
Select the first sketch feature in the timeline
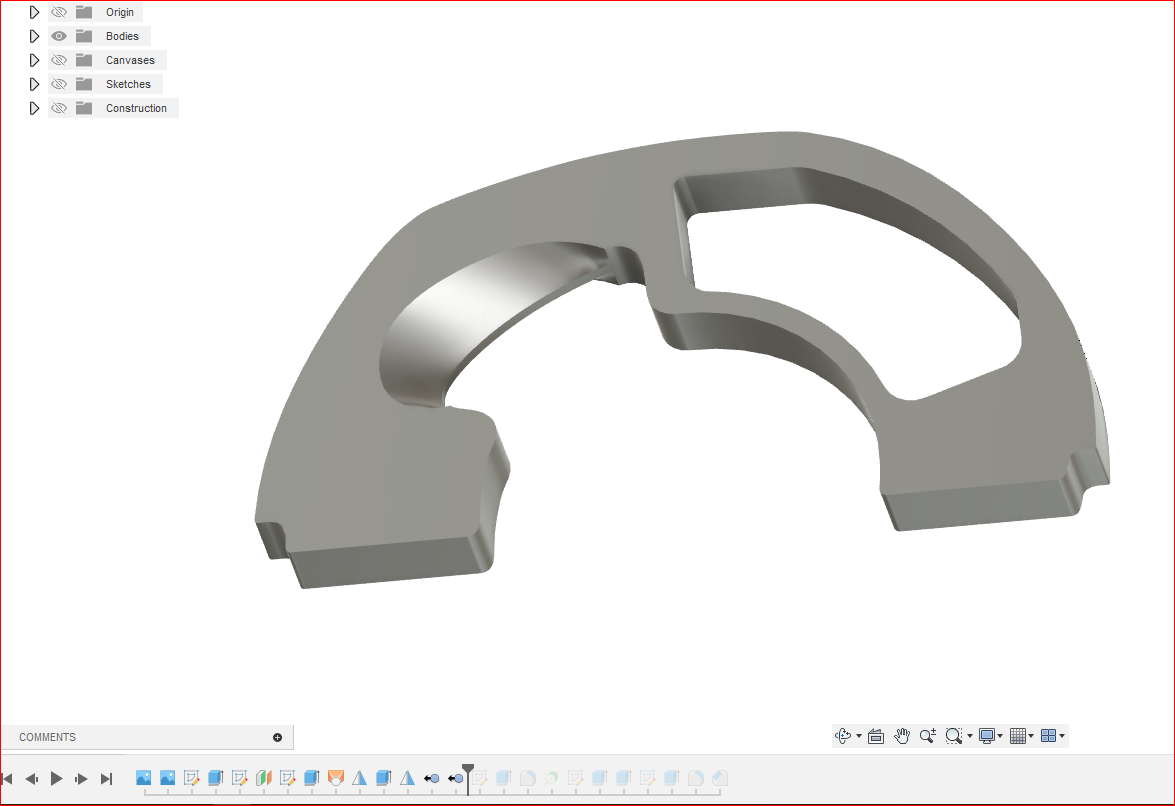click(x=190, y=777)
